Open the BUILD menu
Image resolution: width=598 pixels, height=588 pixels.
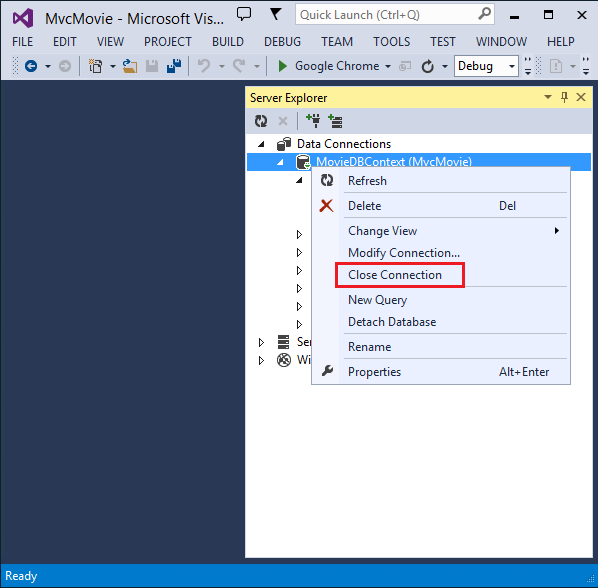pyautogui.click(x=228, y=42)
